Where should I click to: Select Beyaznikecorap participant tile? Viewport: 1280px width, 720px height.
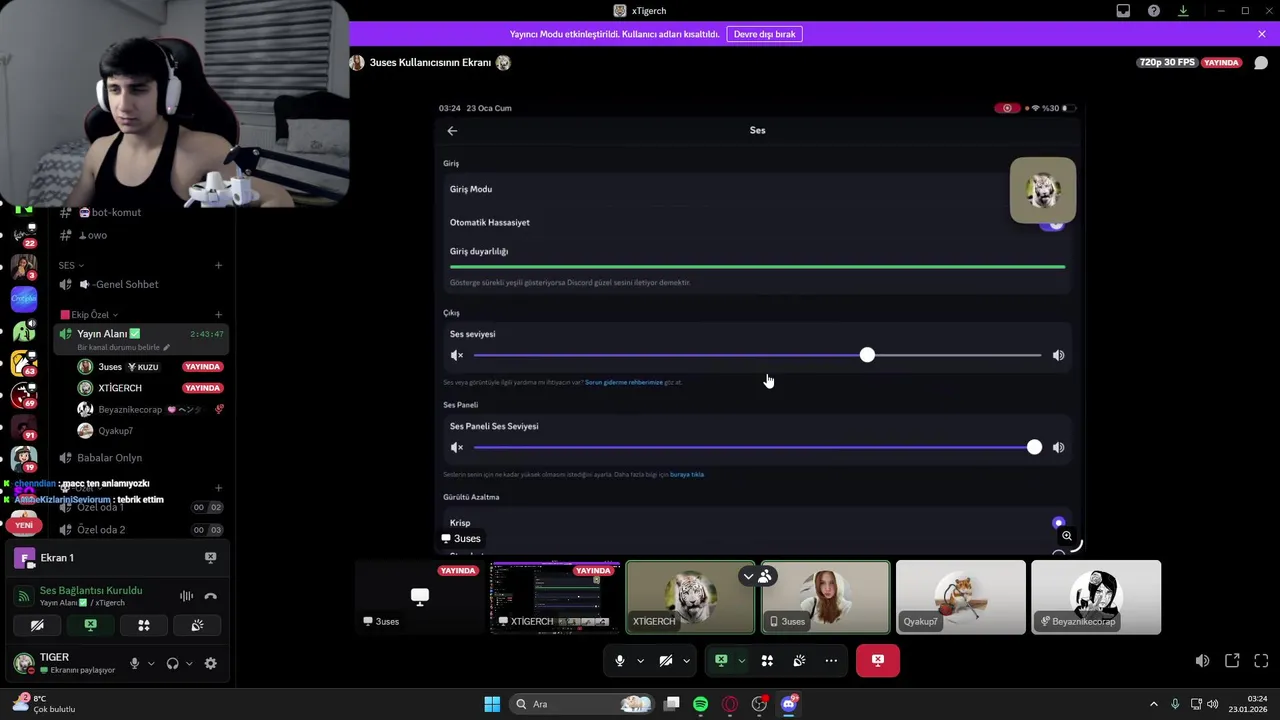tap(1096, 597)
